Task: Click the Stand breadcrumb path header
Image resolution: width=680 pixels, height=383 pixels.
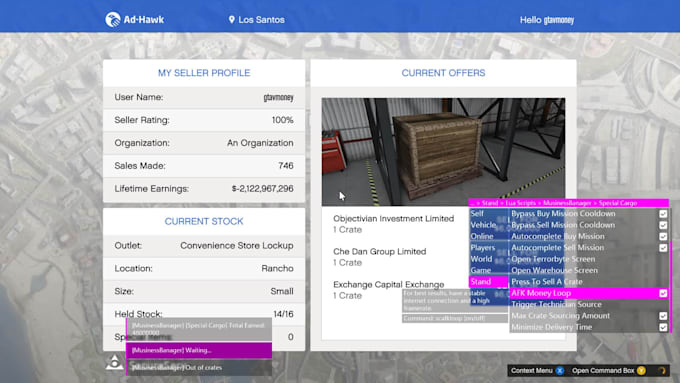Action: (569, 203)
